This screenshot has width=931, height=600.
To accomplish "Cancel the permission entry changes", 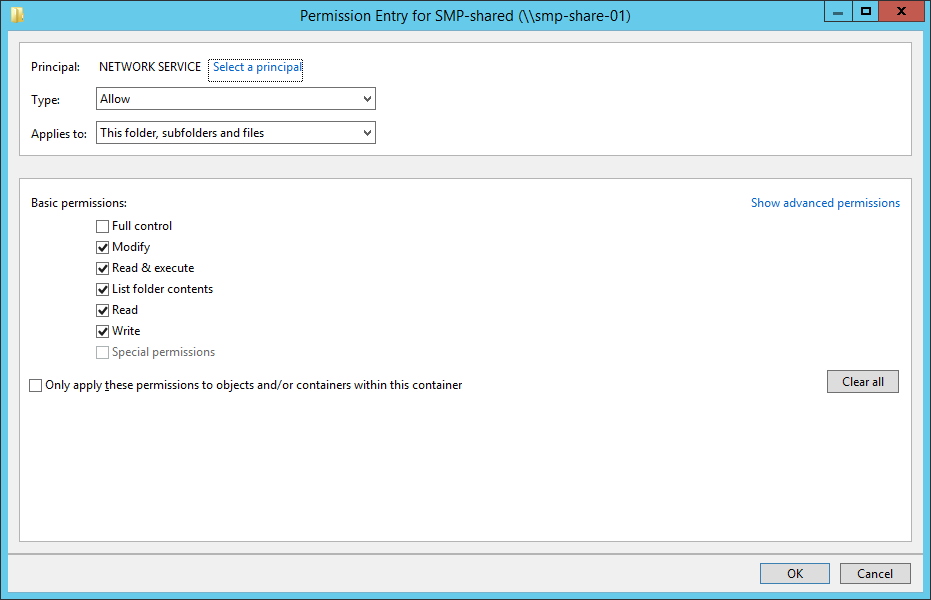I will (x=875, y=574).
